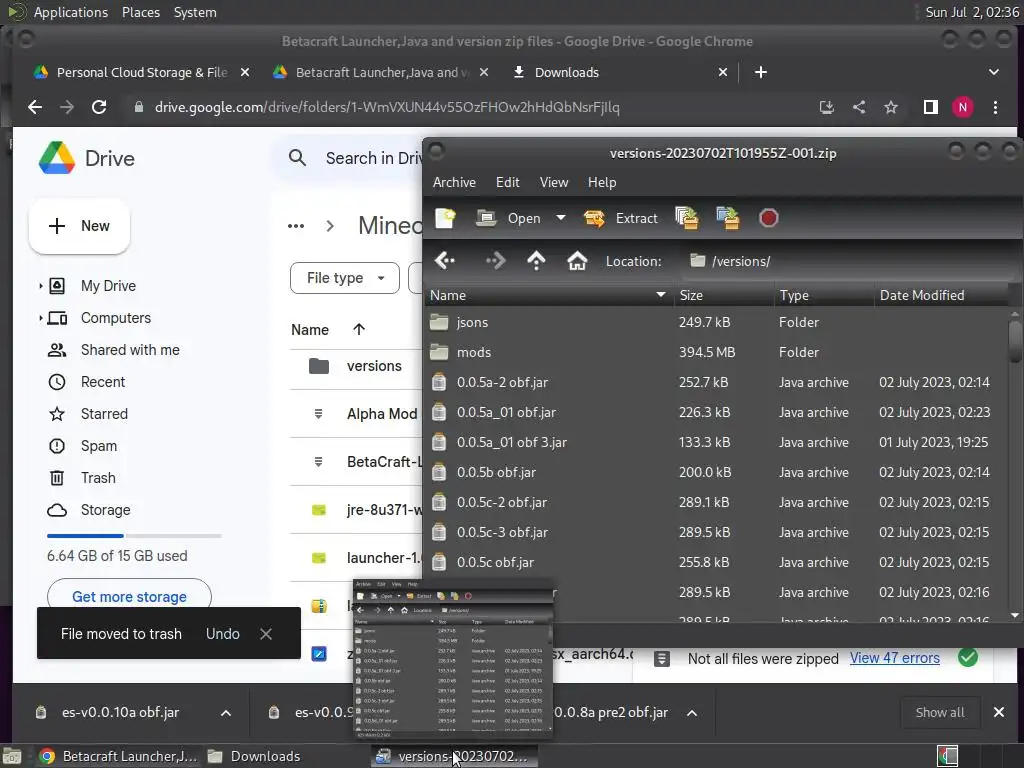Go to the archive home location
This screenshot has width=1024, height=768.
577,261
